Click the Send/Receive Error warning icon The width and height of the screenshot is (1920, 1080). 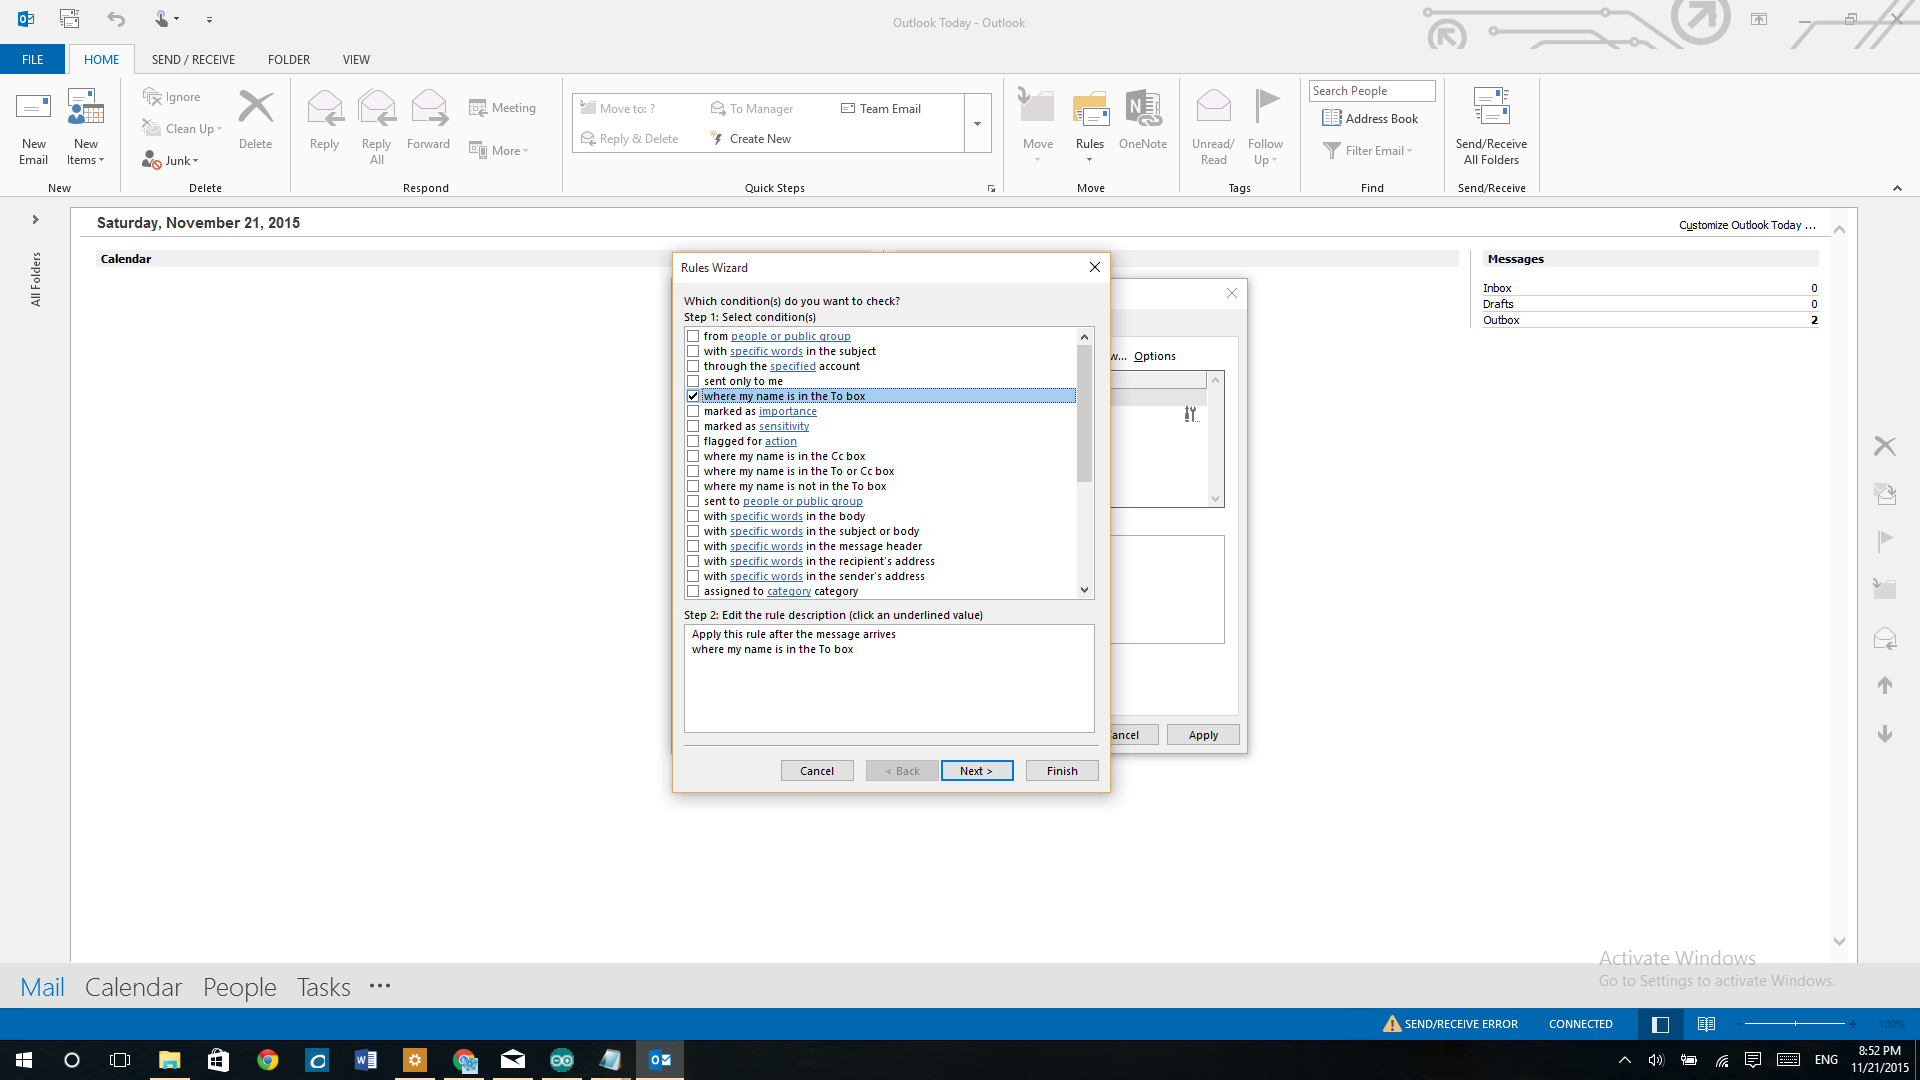click(1391, 1023)
